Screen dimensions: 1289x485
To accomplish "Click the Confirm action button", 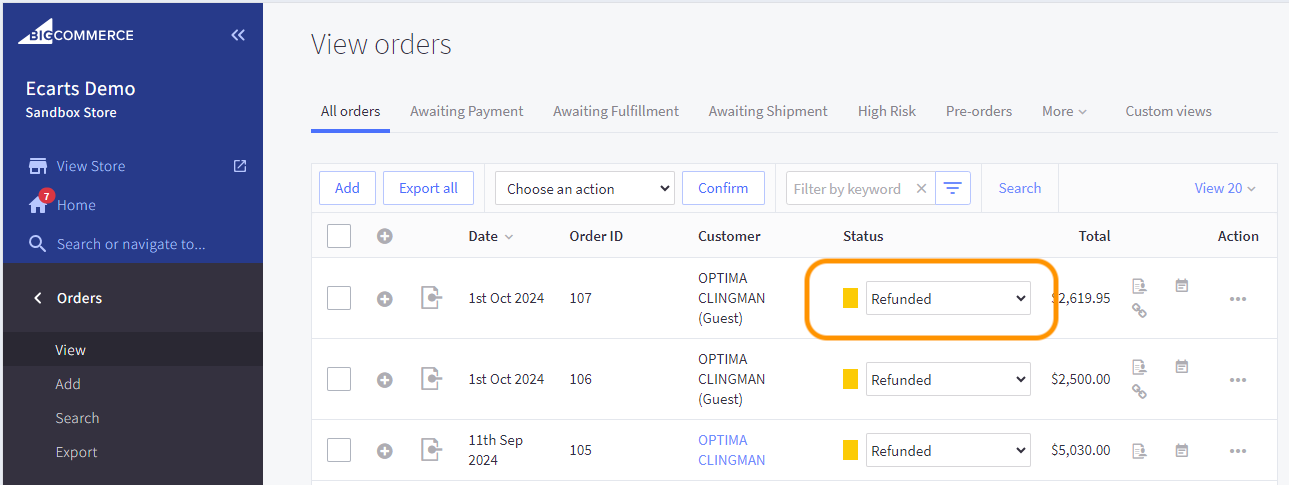I will [723, 188].
